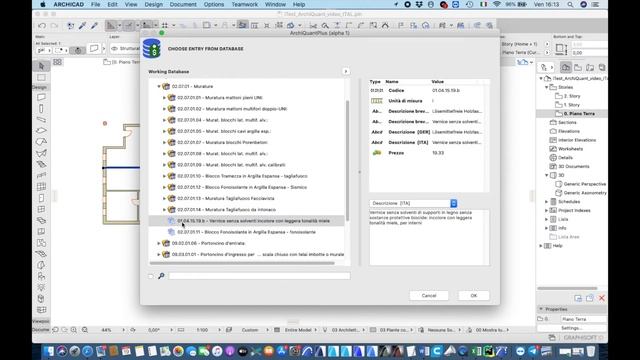Select the Arrow tool in ARCHICAD toolbox

coord(41,66)
